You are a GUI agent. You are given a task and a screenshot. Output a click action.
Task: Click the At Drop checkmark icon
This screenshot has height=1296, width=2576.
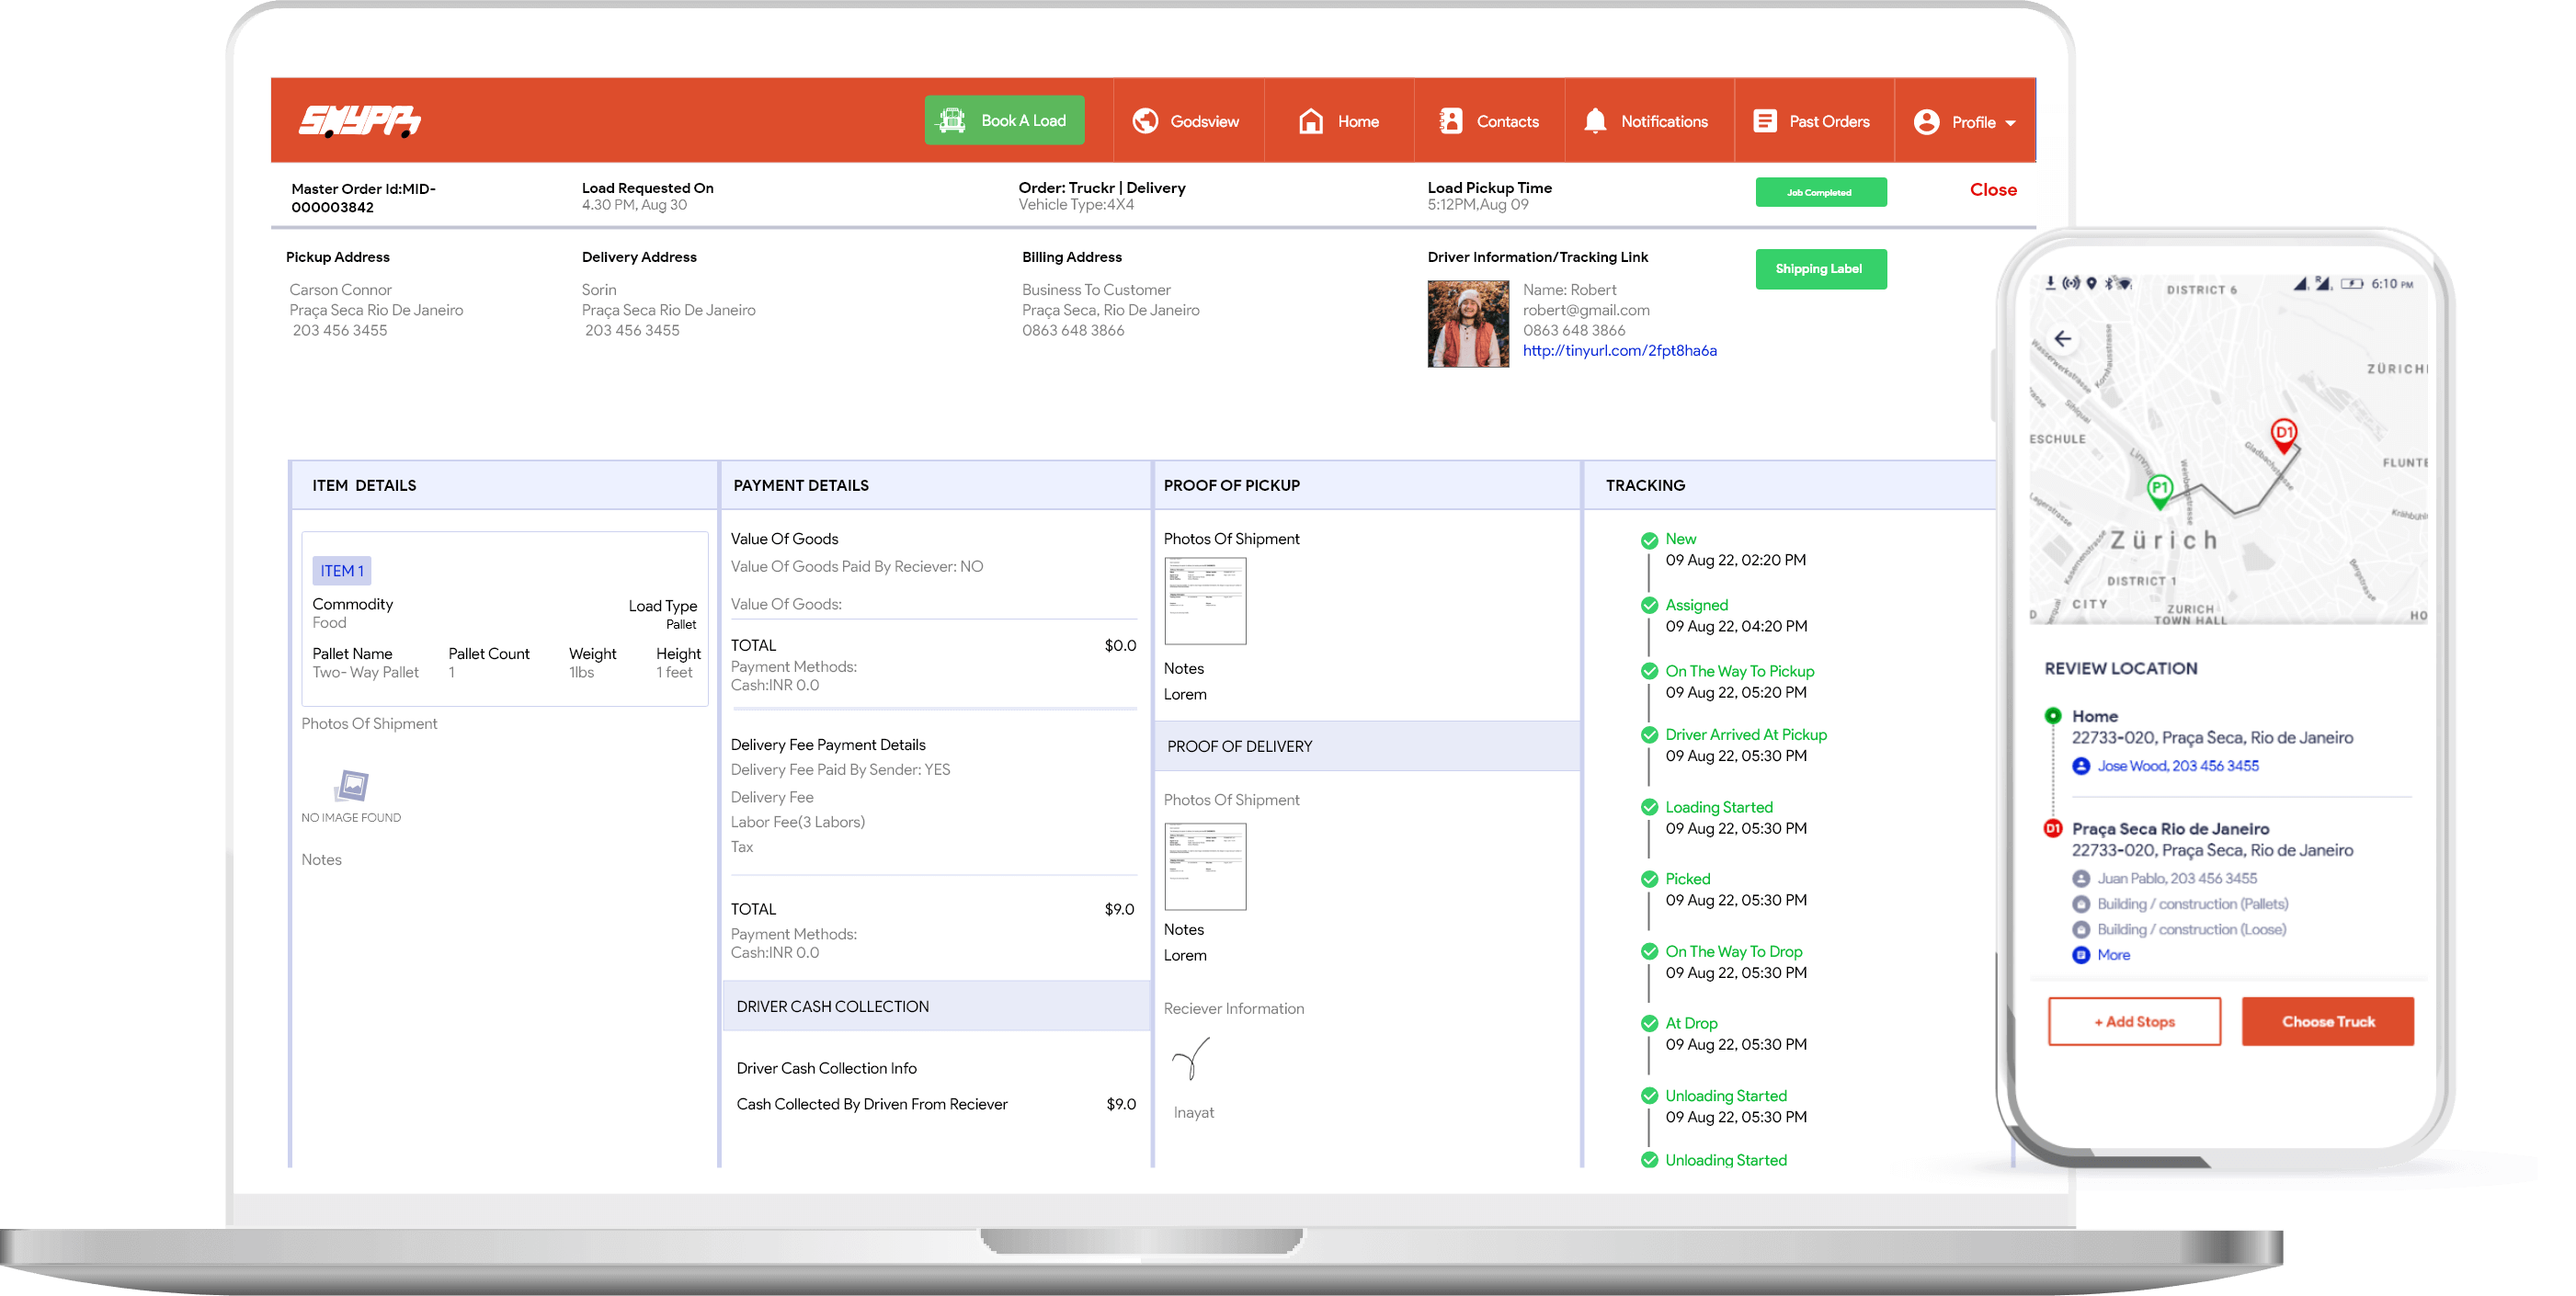click(x=1649, y=1024)
